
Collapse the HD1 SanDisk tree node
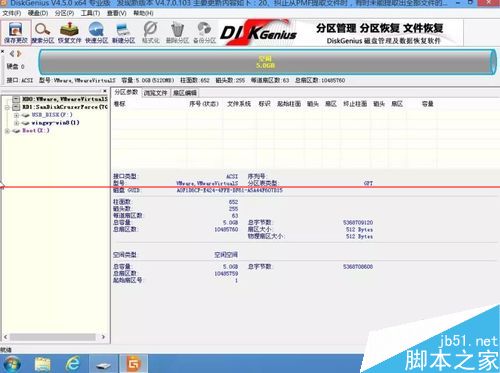(7, 107)
